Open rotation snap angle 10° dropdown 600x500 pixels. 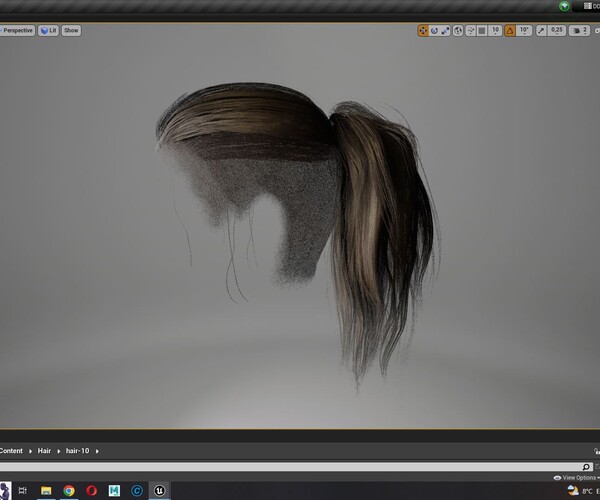(x=524, y=31)
